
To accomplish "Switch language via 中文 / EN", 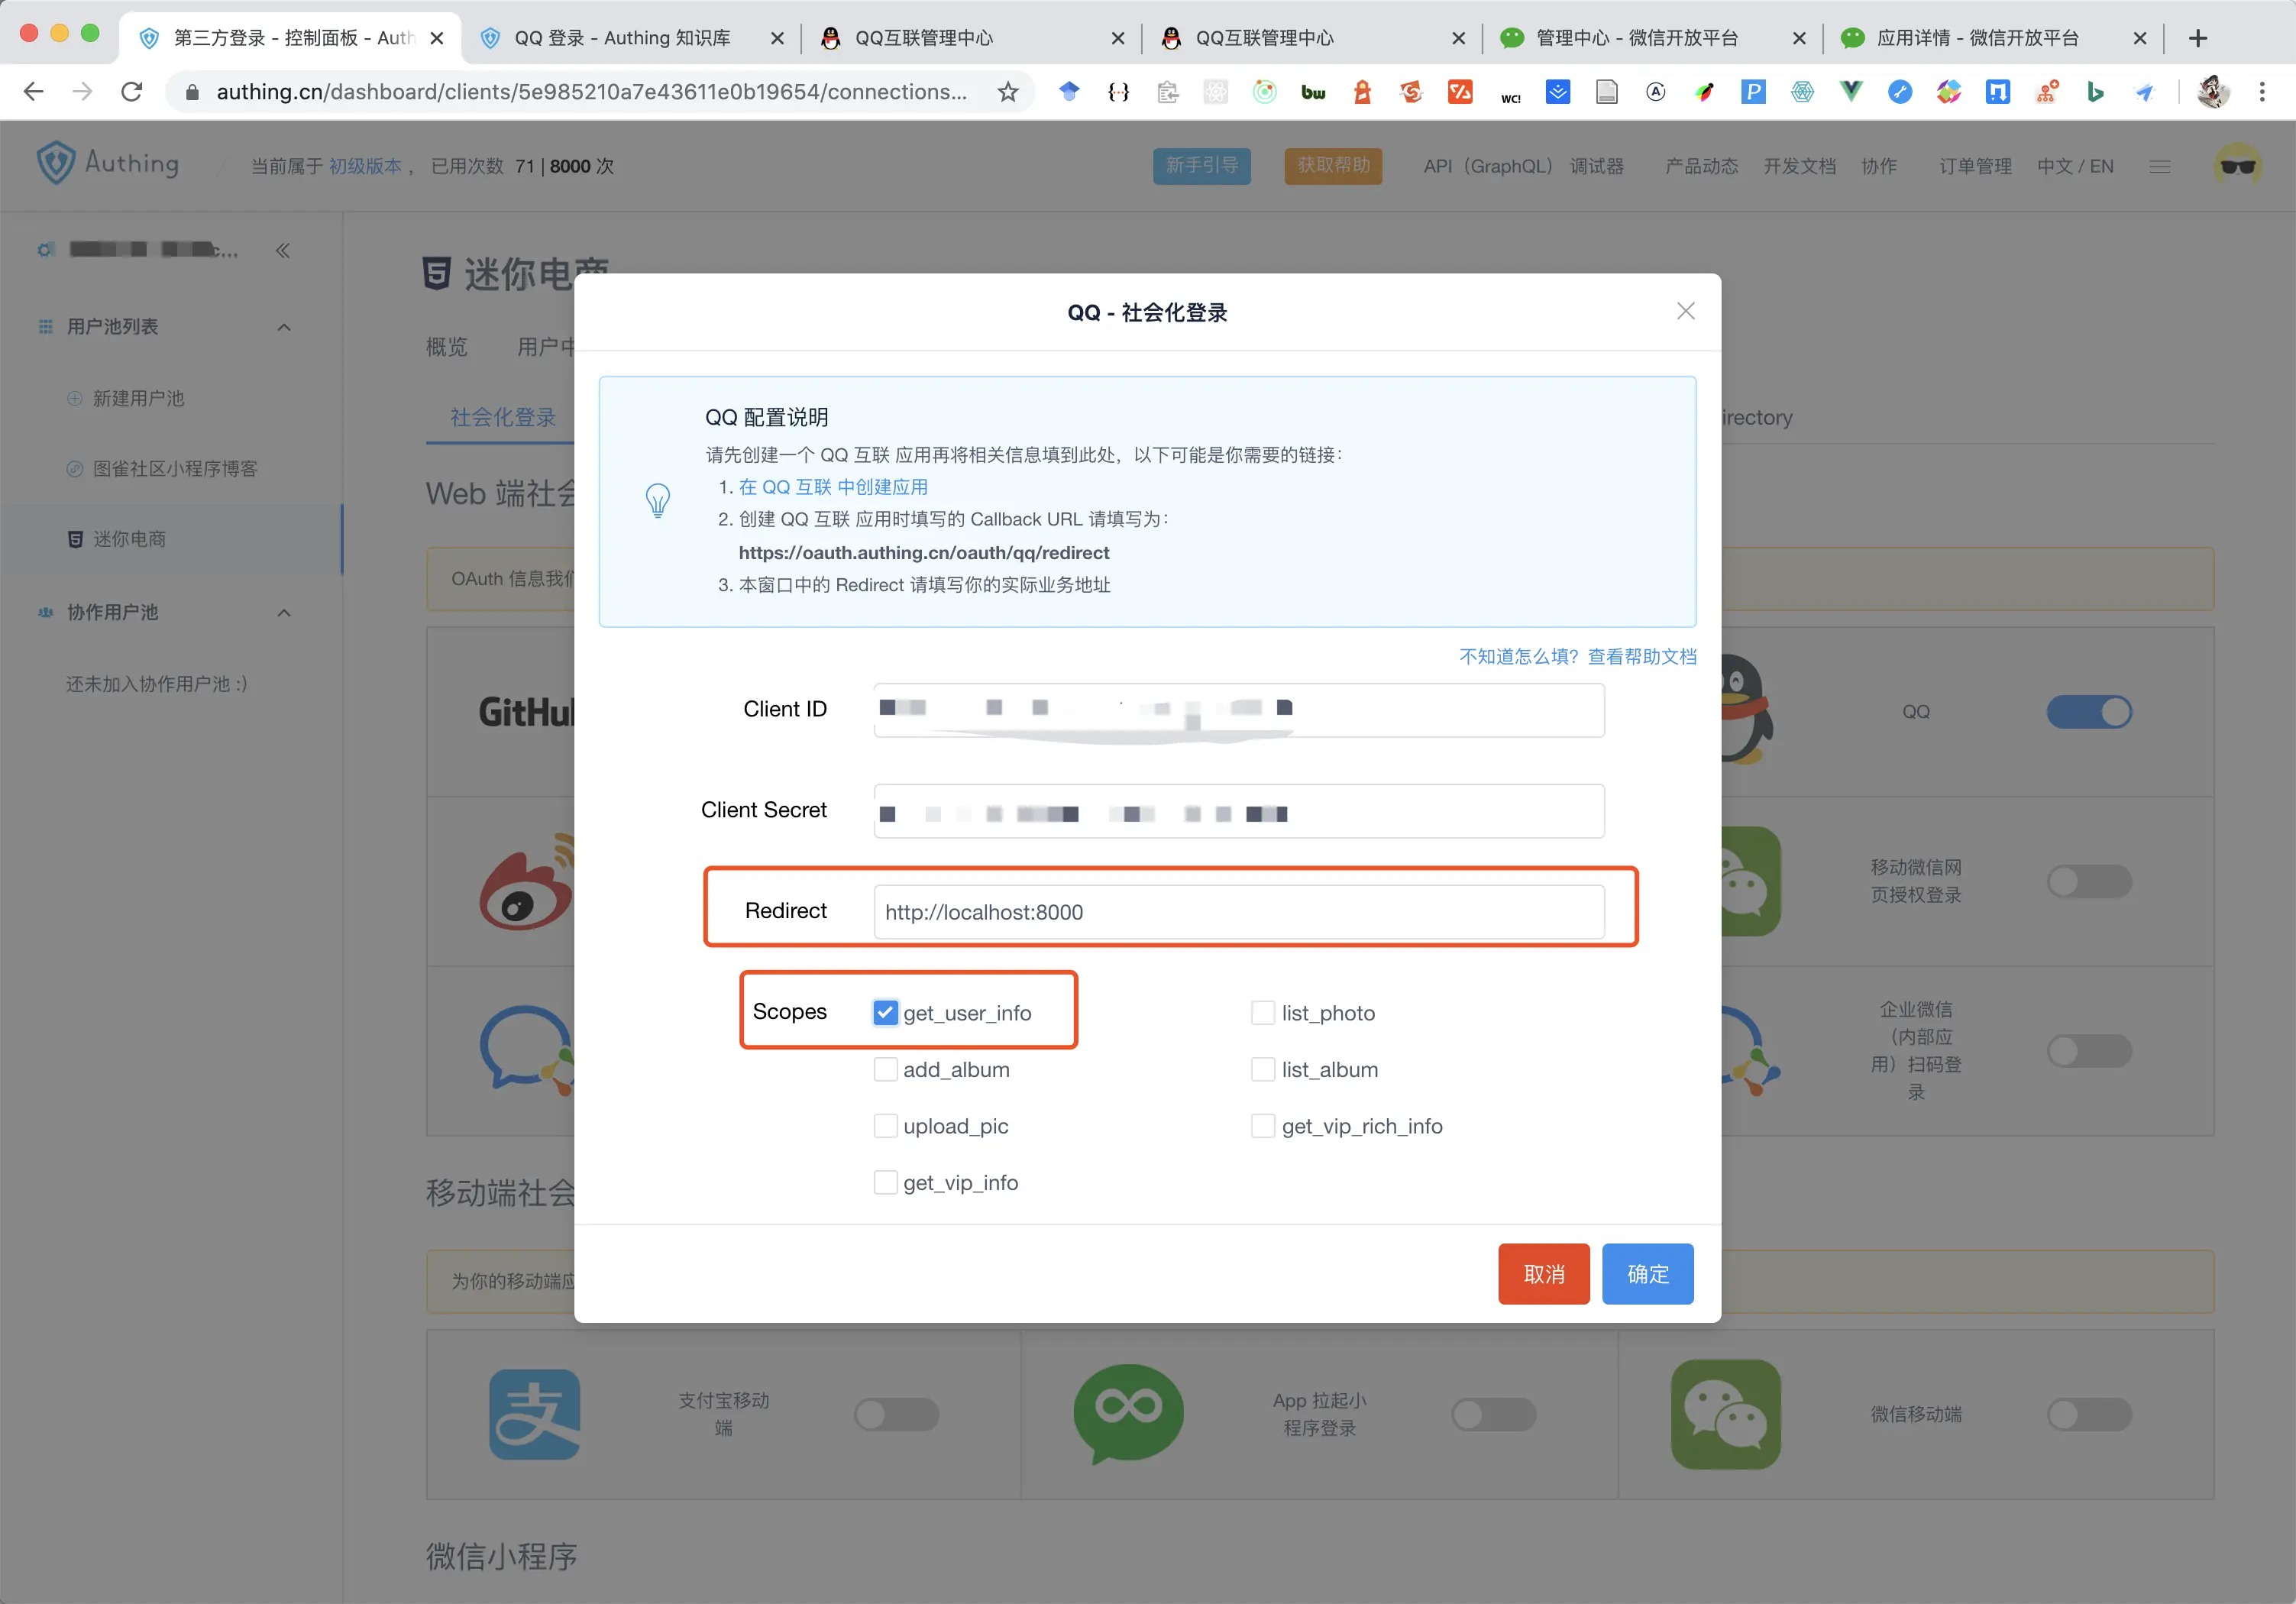I will pyautogui.click(x=2075, y=166).
